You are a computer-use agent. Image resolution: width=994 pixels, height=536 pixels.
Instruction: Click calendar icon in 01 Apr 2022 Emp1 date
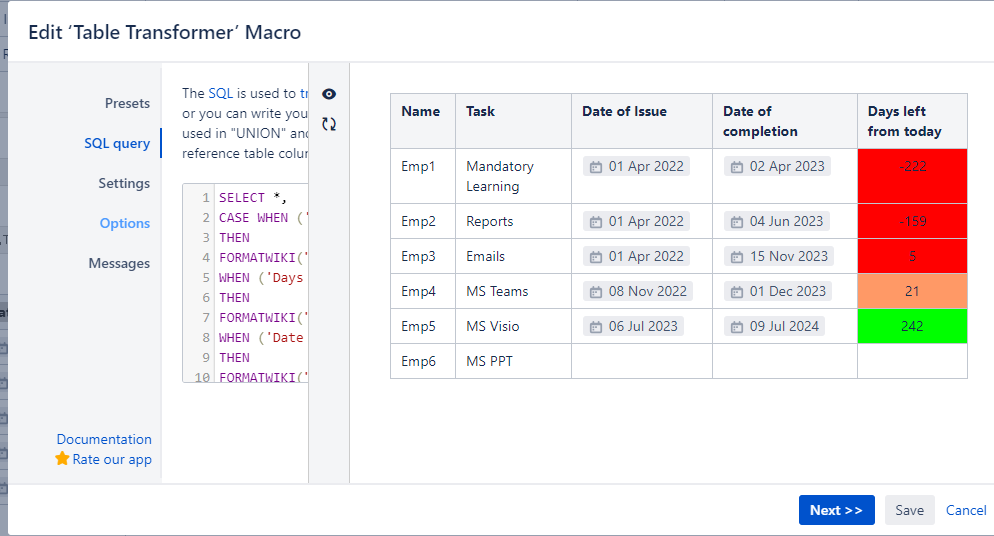point(596,166)
